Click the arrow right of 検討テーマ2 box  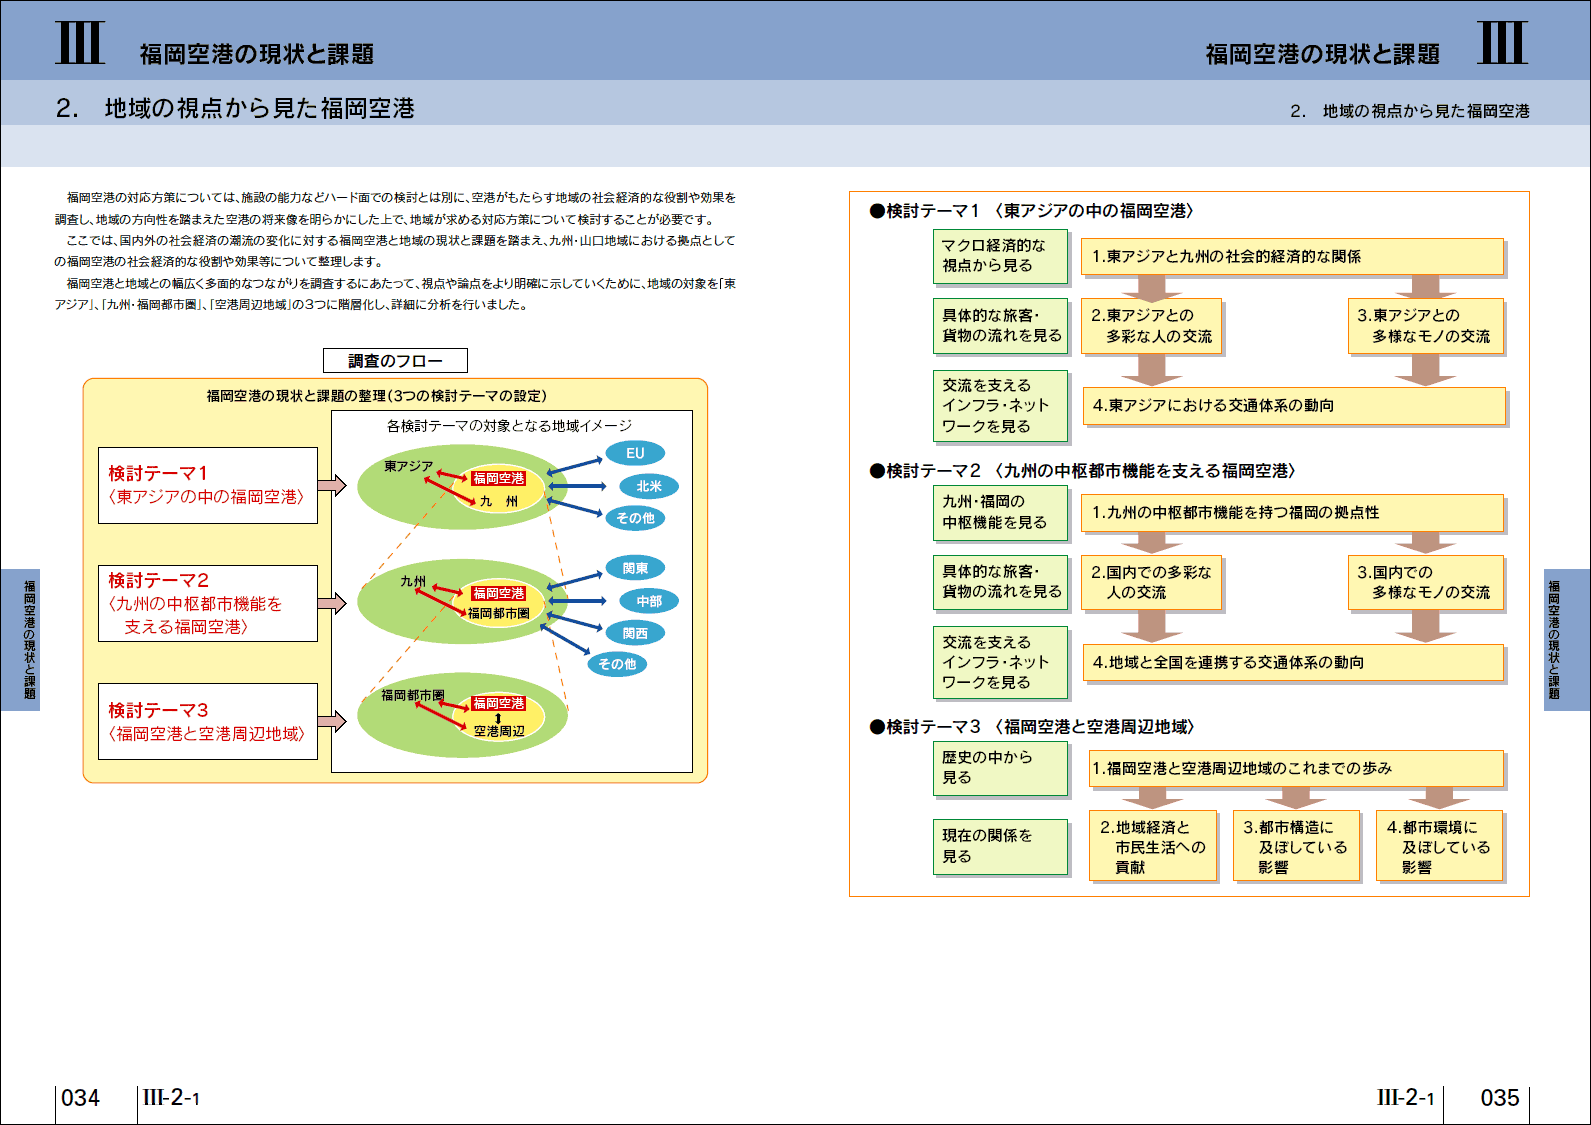pos(332,603)
